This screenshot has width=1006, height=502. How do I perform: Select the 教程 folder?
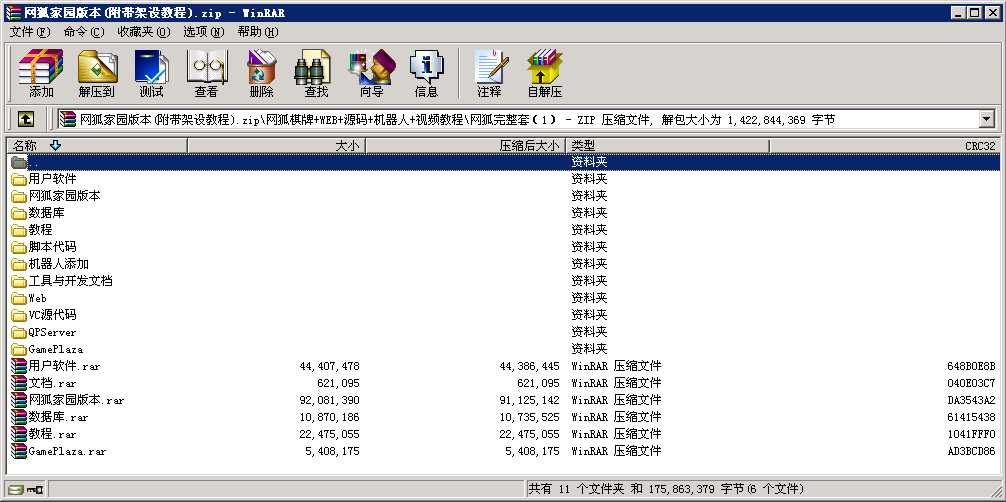40,230
